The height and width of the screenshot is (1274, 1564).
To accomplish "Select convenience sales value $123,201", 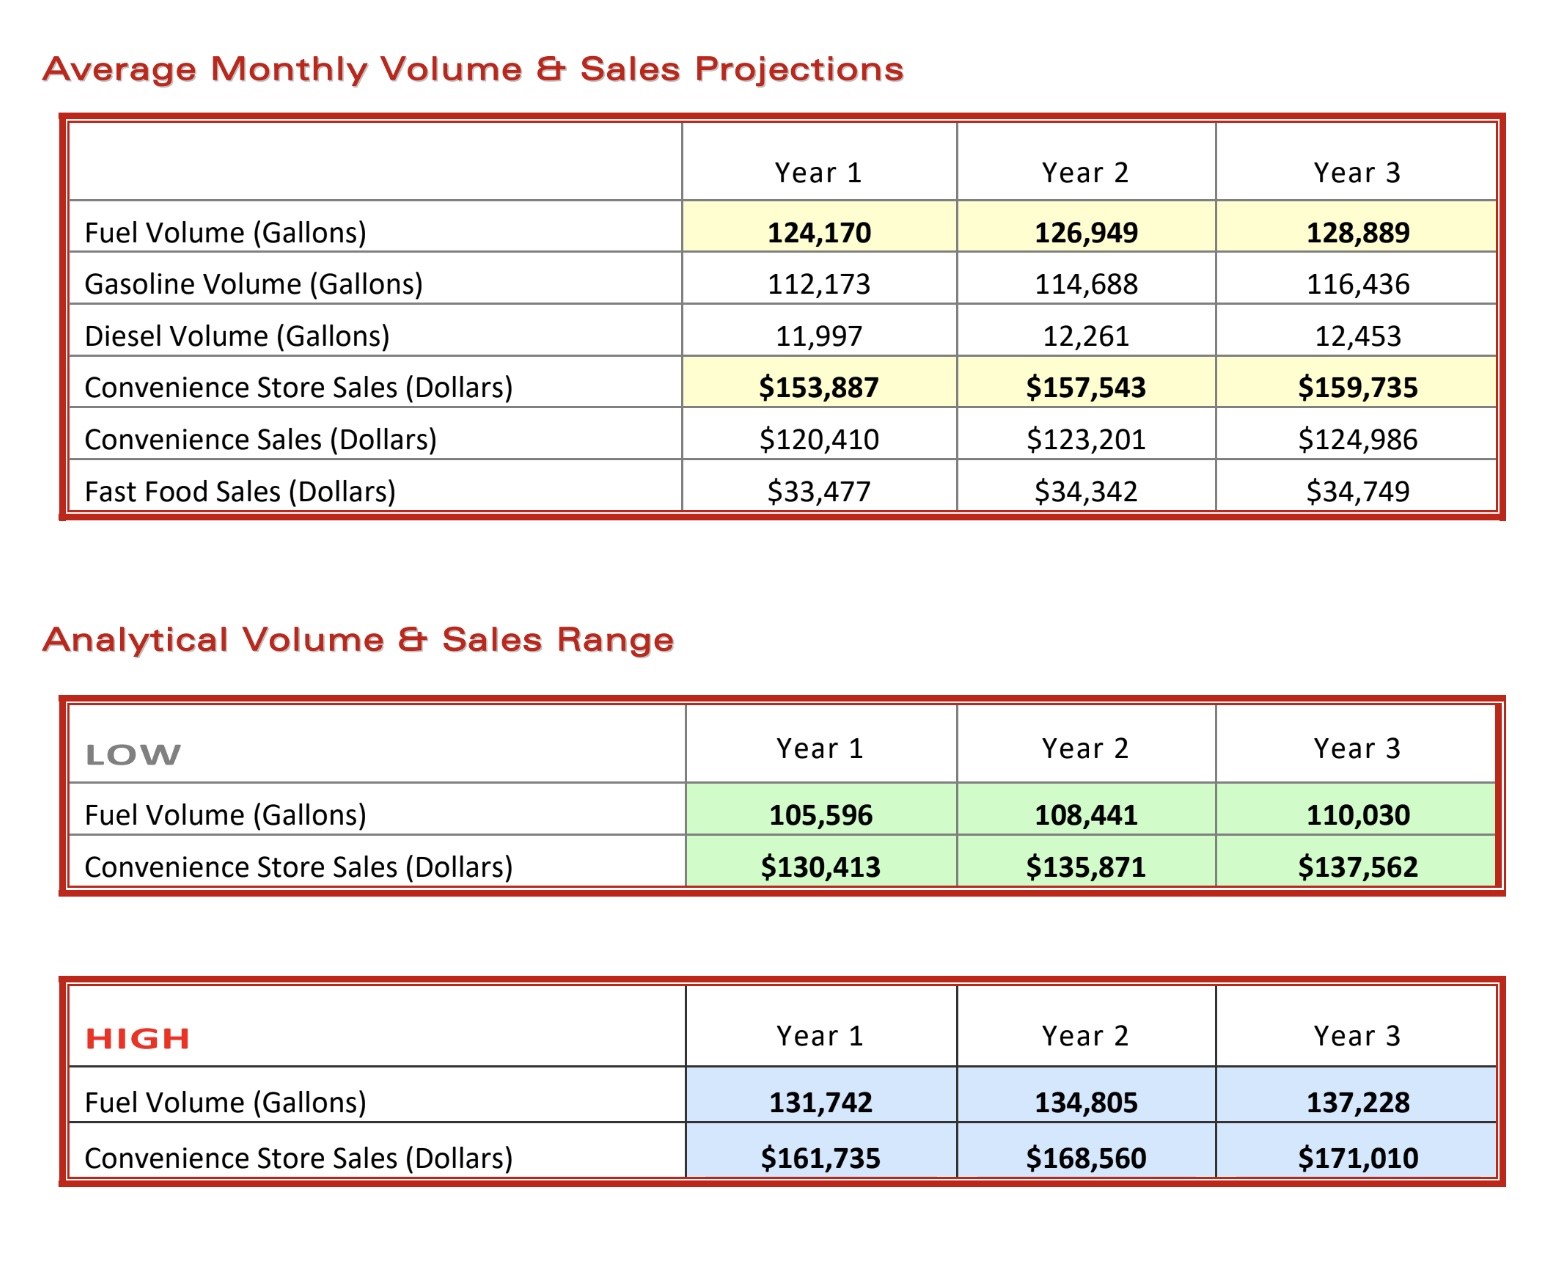I will tap(1086, 440).
